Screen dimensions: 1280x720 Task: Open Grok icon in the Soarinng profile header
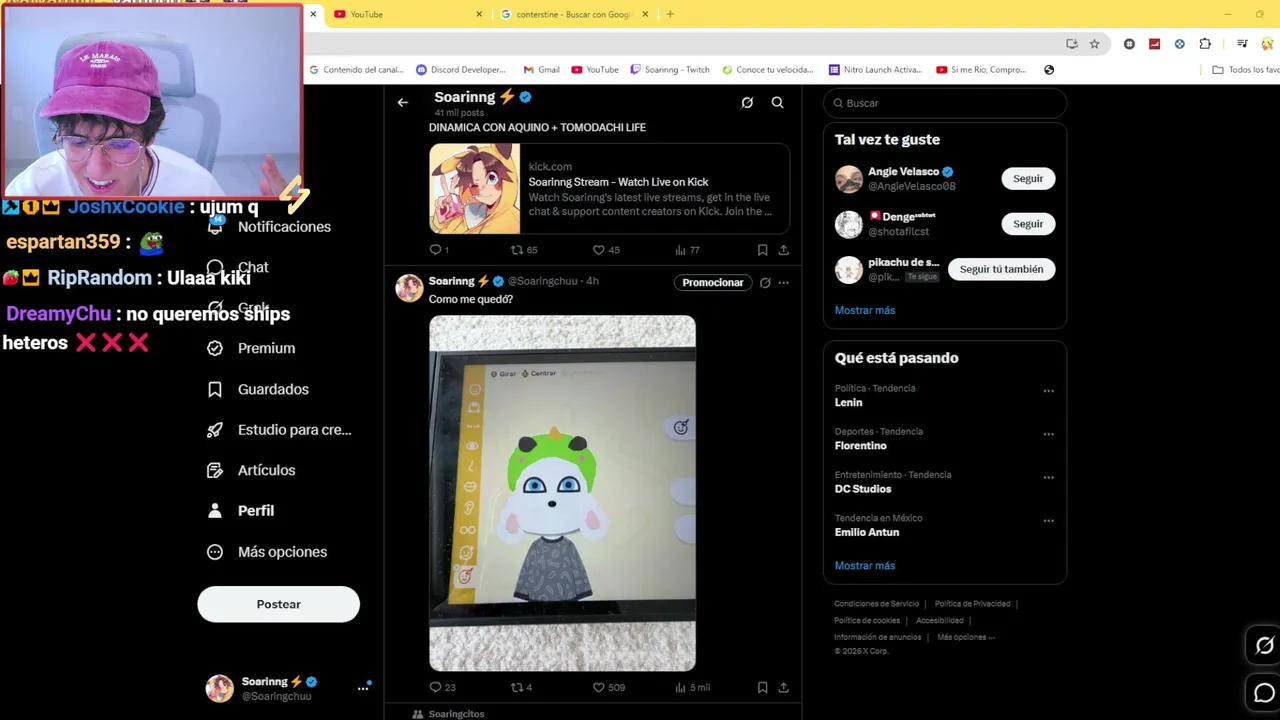tap(747, 102)
